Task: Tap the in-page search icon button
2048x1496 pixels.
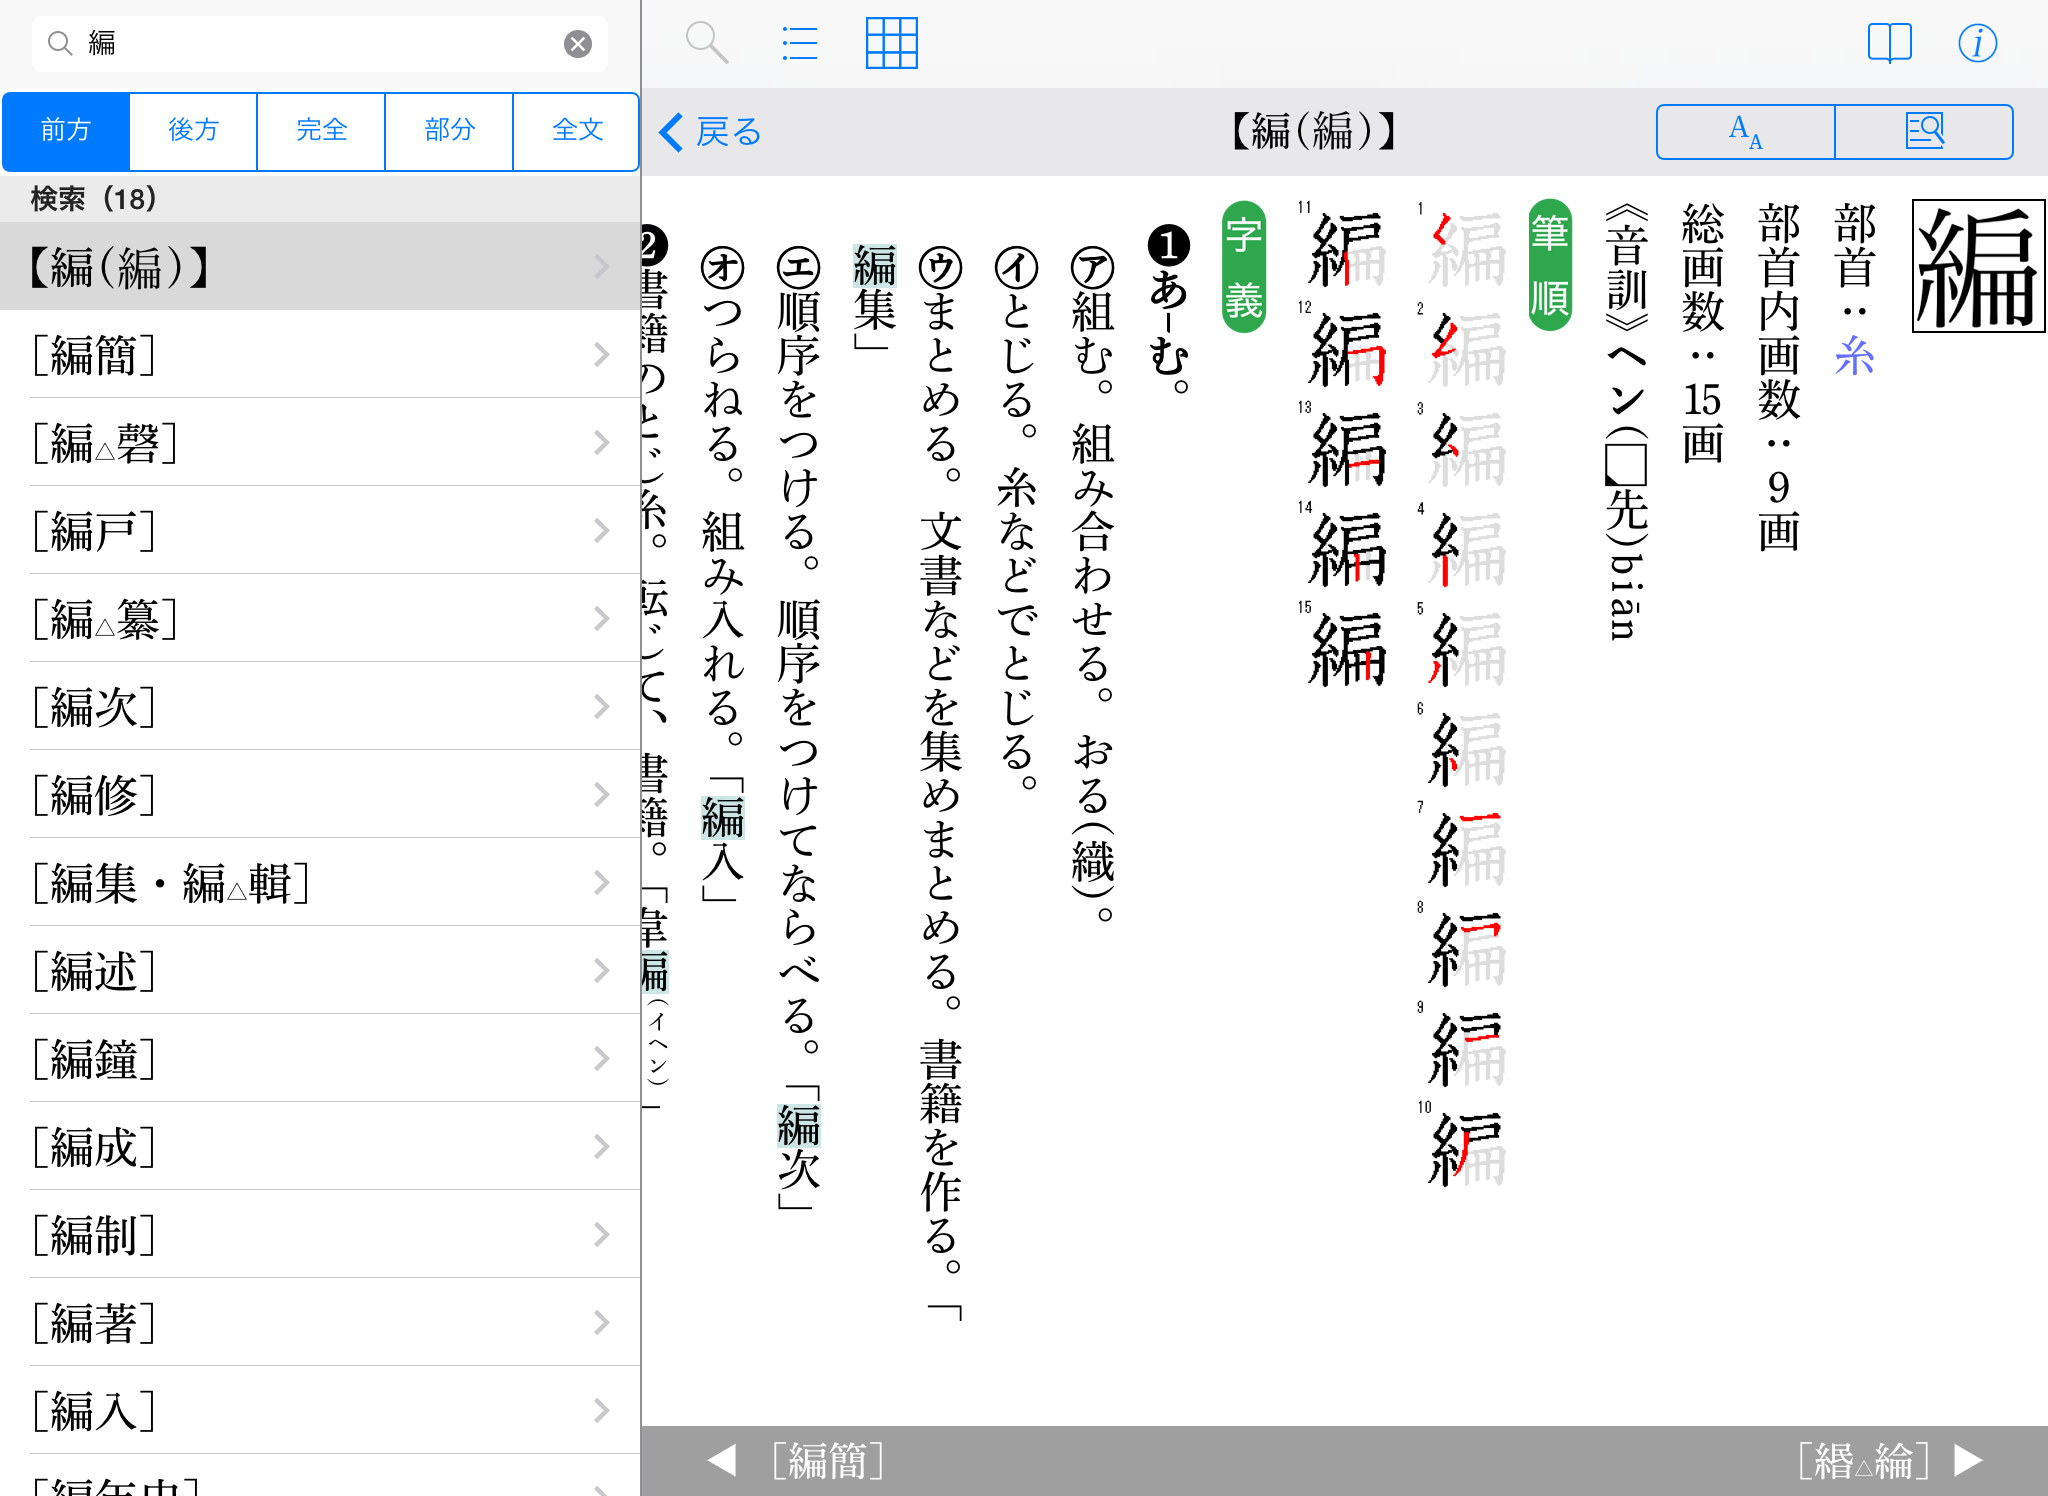Action: (1924, 132)
